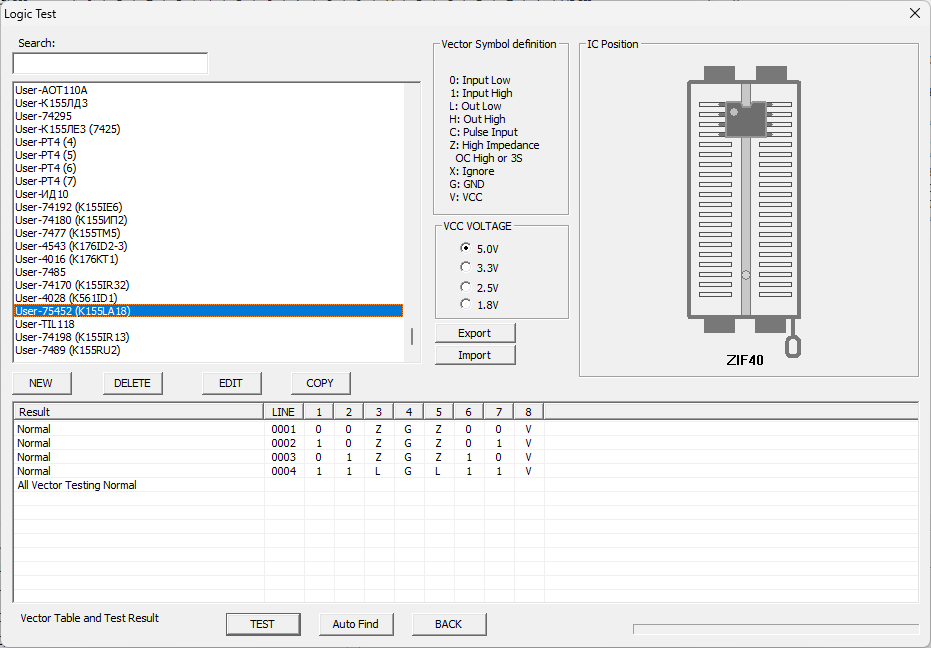Click the Import button

tap(475, 355)
